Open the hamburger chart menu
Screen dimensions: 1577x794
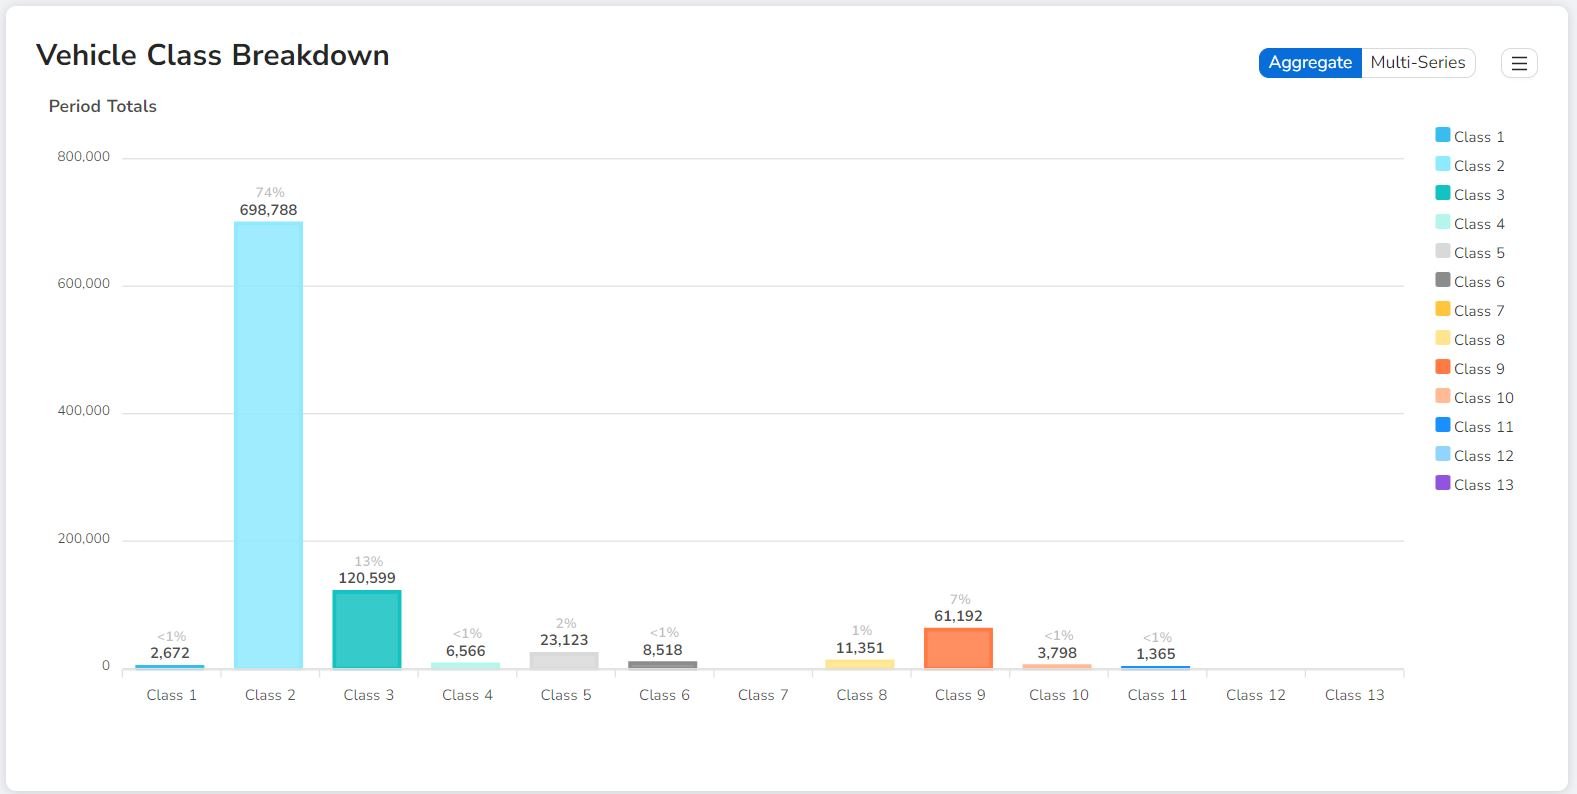tap(1518, 63)
